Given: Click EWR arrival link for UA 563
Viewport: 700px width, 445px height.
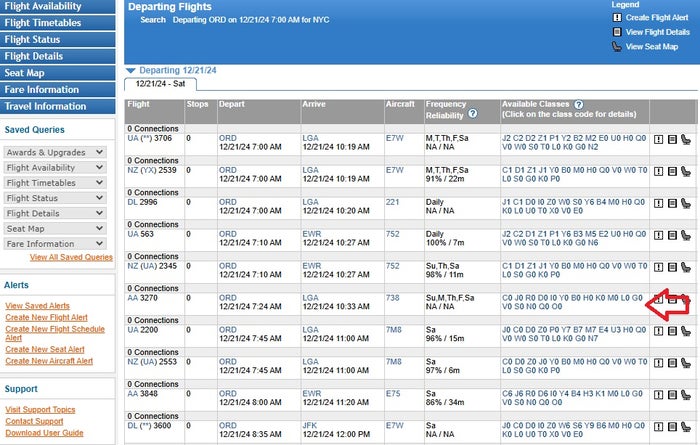Looking at the screenshot, I should pos(312,234).
